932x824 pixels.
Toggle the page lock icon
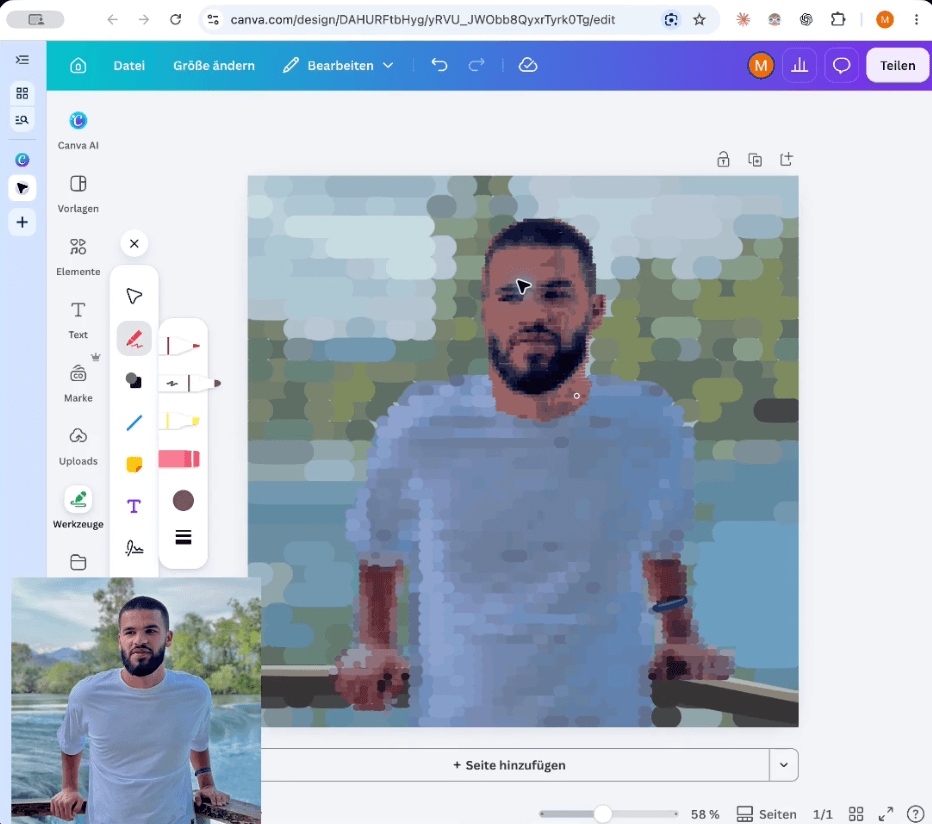723,159
